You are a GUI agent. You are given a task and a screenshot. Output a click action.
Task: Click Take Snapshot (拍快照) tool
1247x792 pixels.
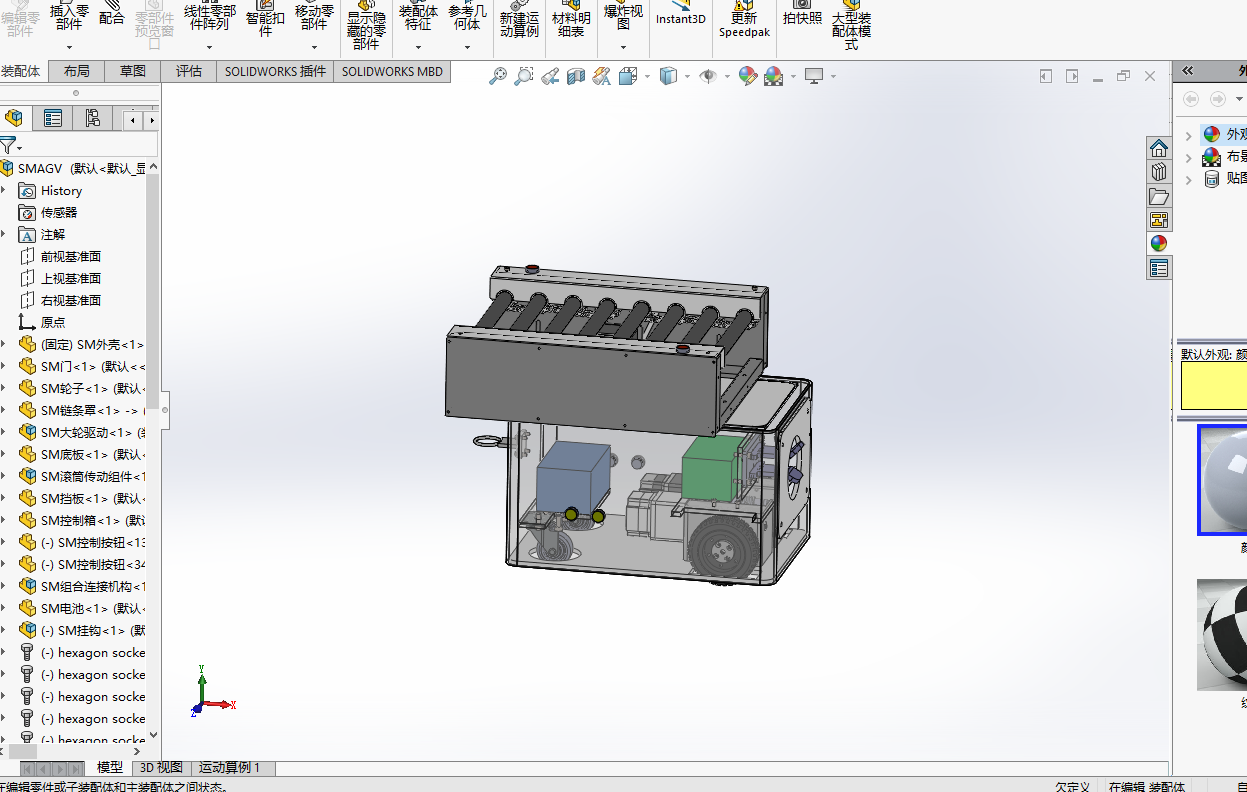[x=802, y=14]
